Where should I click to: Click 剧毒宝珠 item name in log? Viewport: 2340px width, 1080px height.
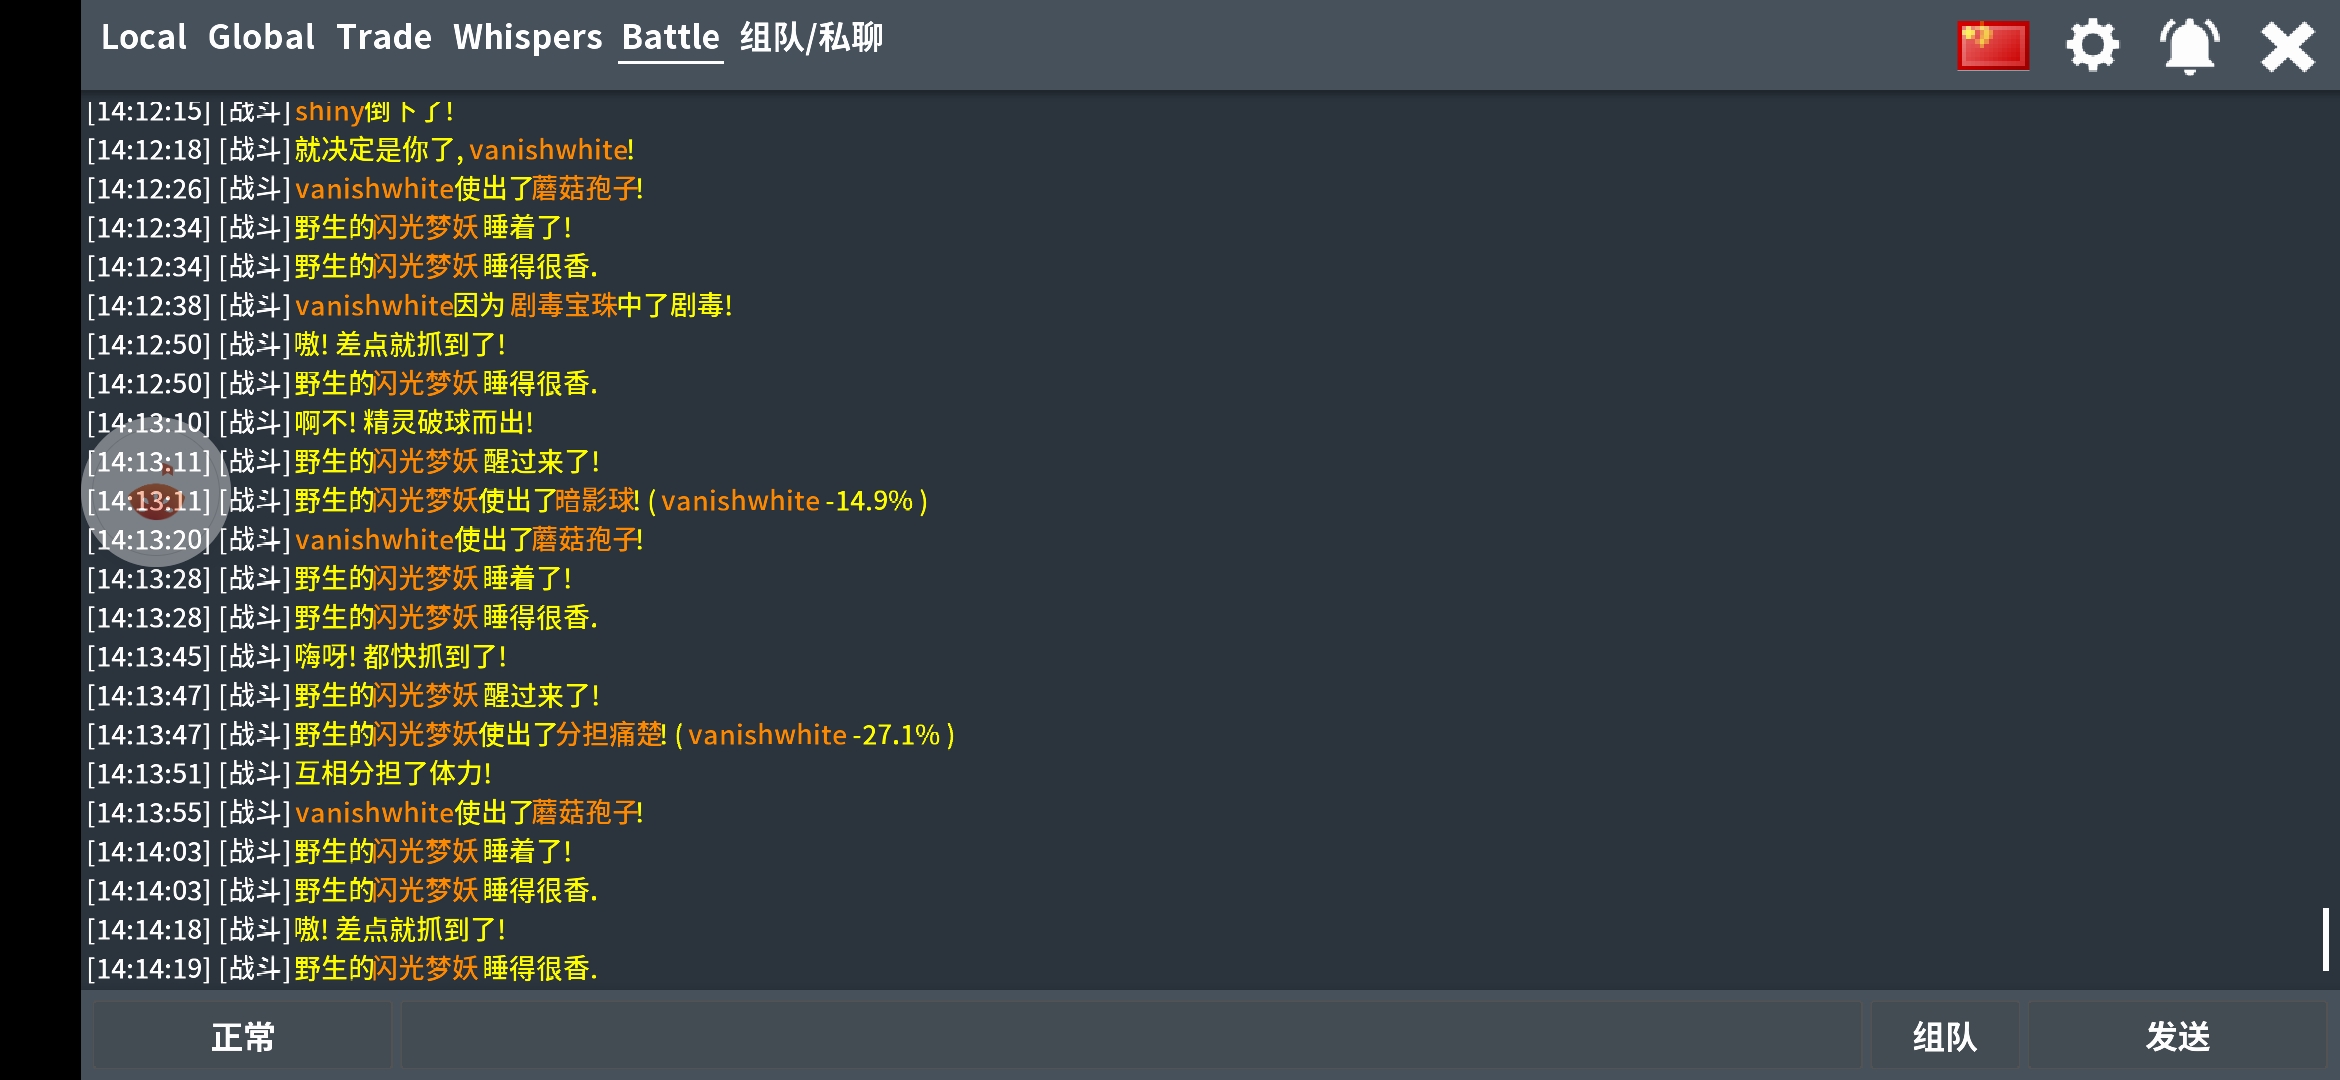click(563, 306)
